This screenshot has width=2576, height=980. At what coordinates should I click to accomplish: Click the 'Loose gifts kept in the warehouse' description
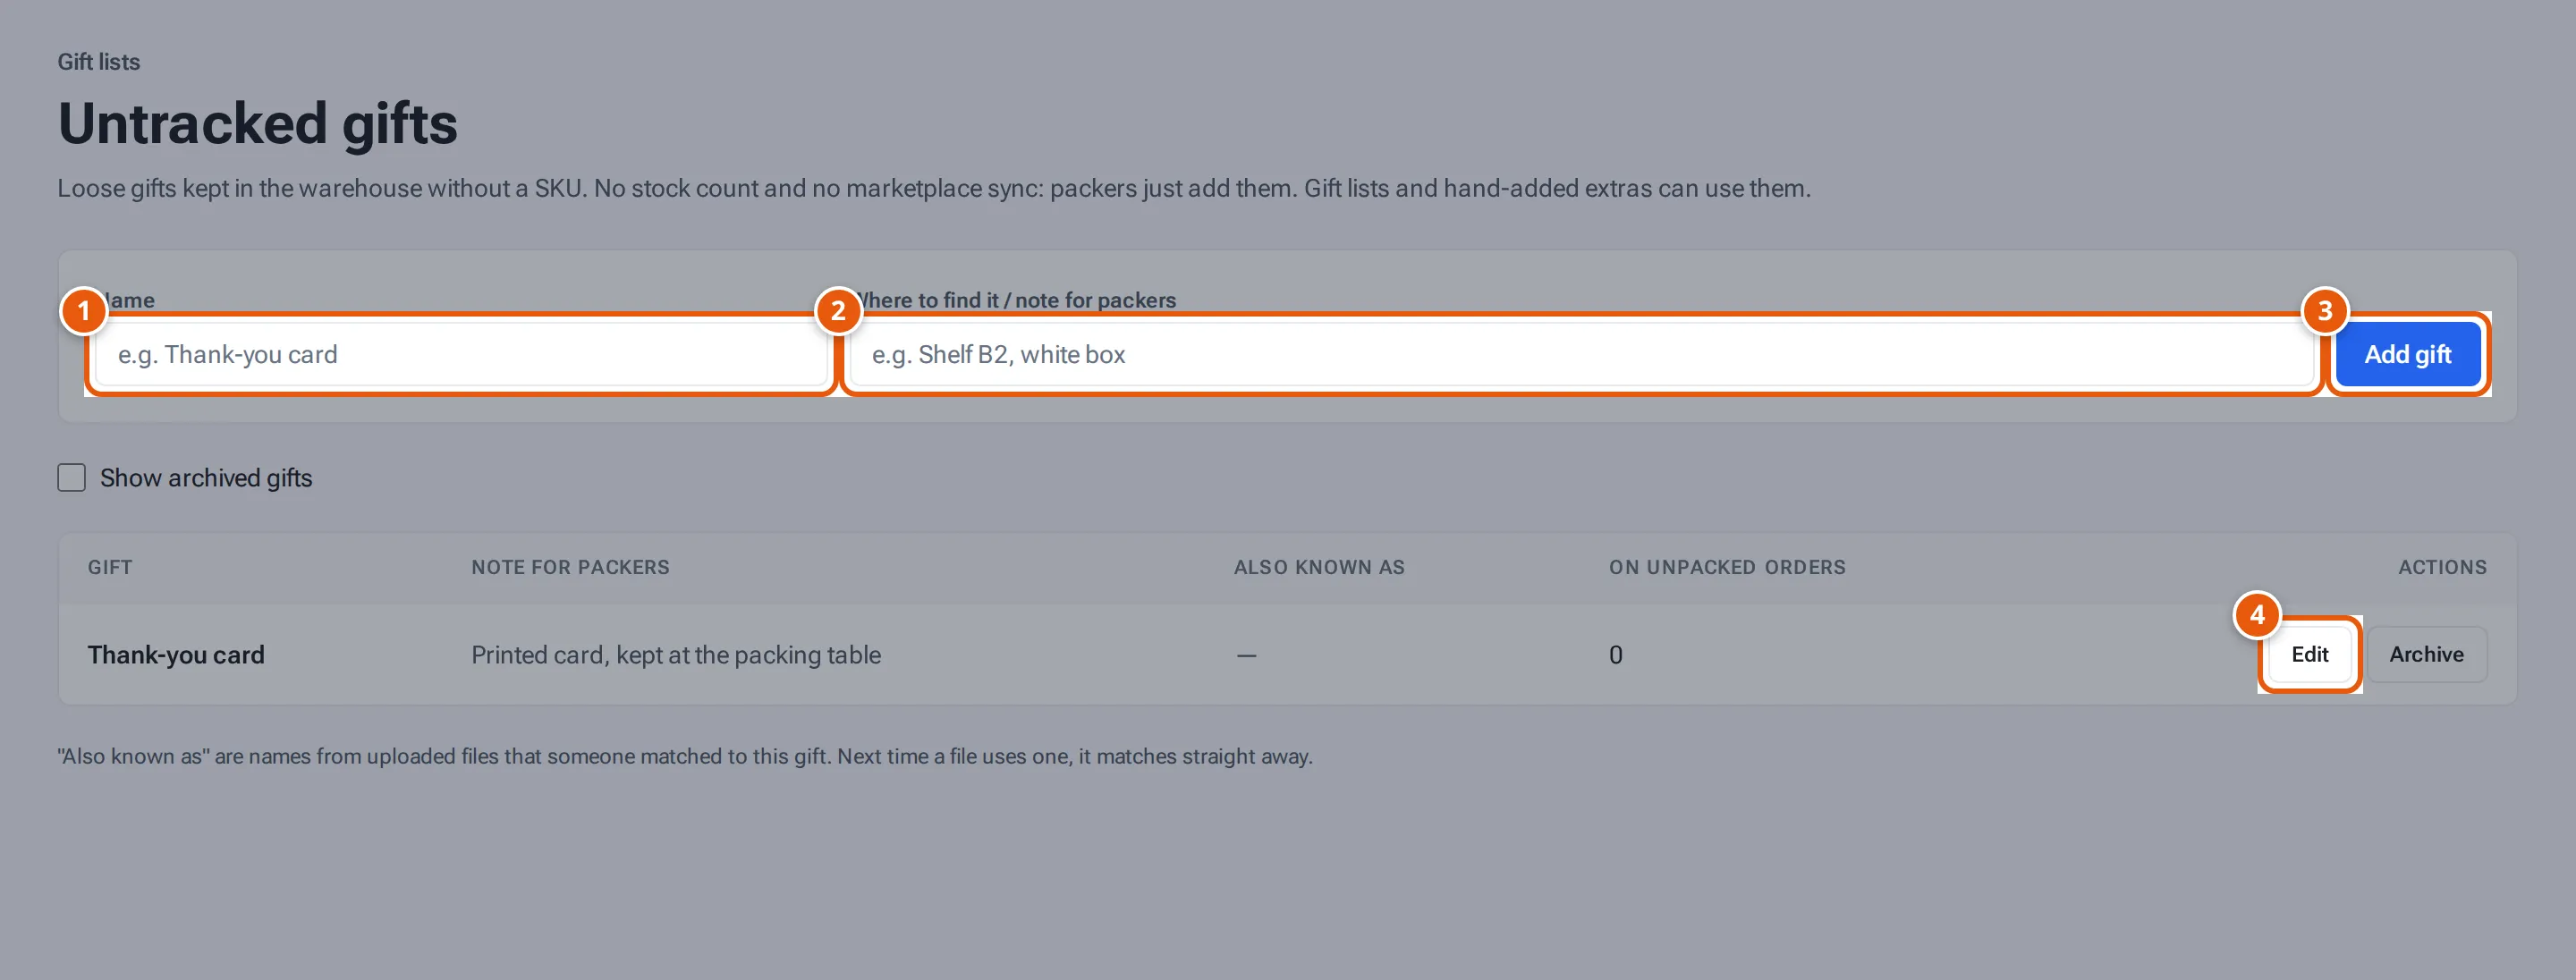tap(933, 188)
